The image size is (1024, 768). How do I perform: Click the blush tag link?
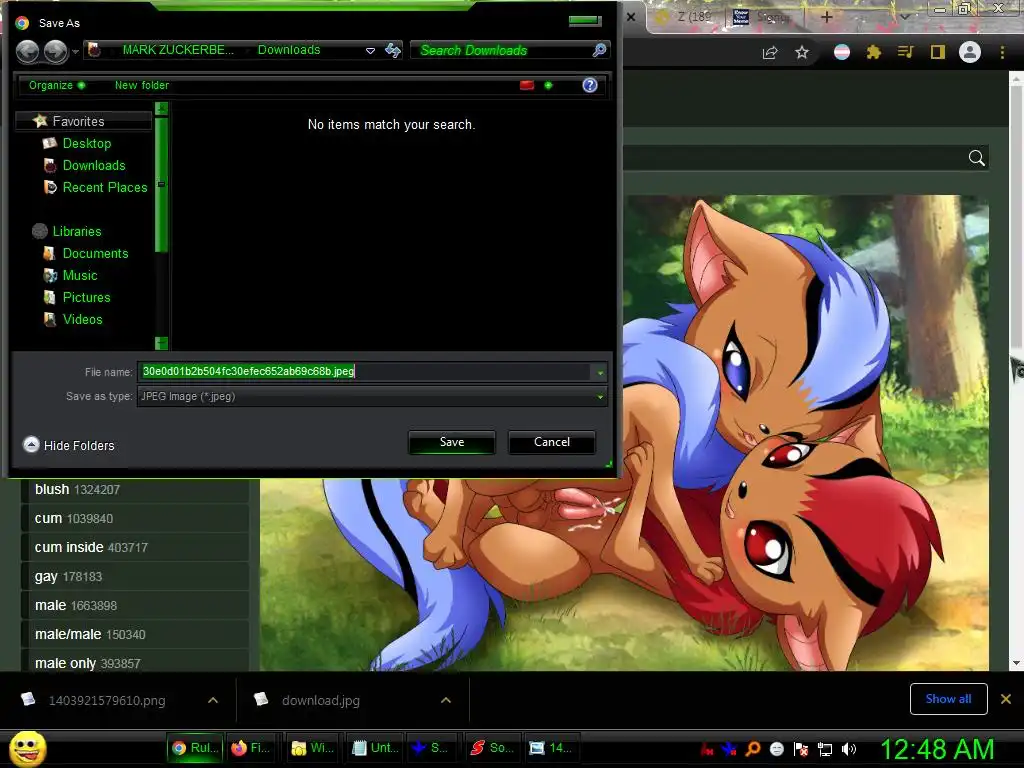(x=52, y=489)
